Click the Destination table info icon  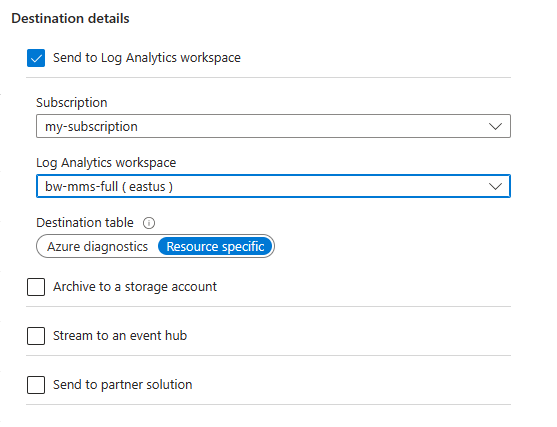coord(149,223)
